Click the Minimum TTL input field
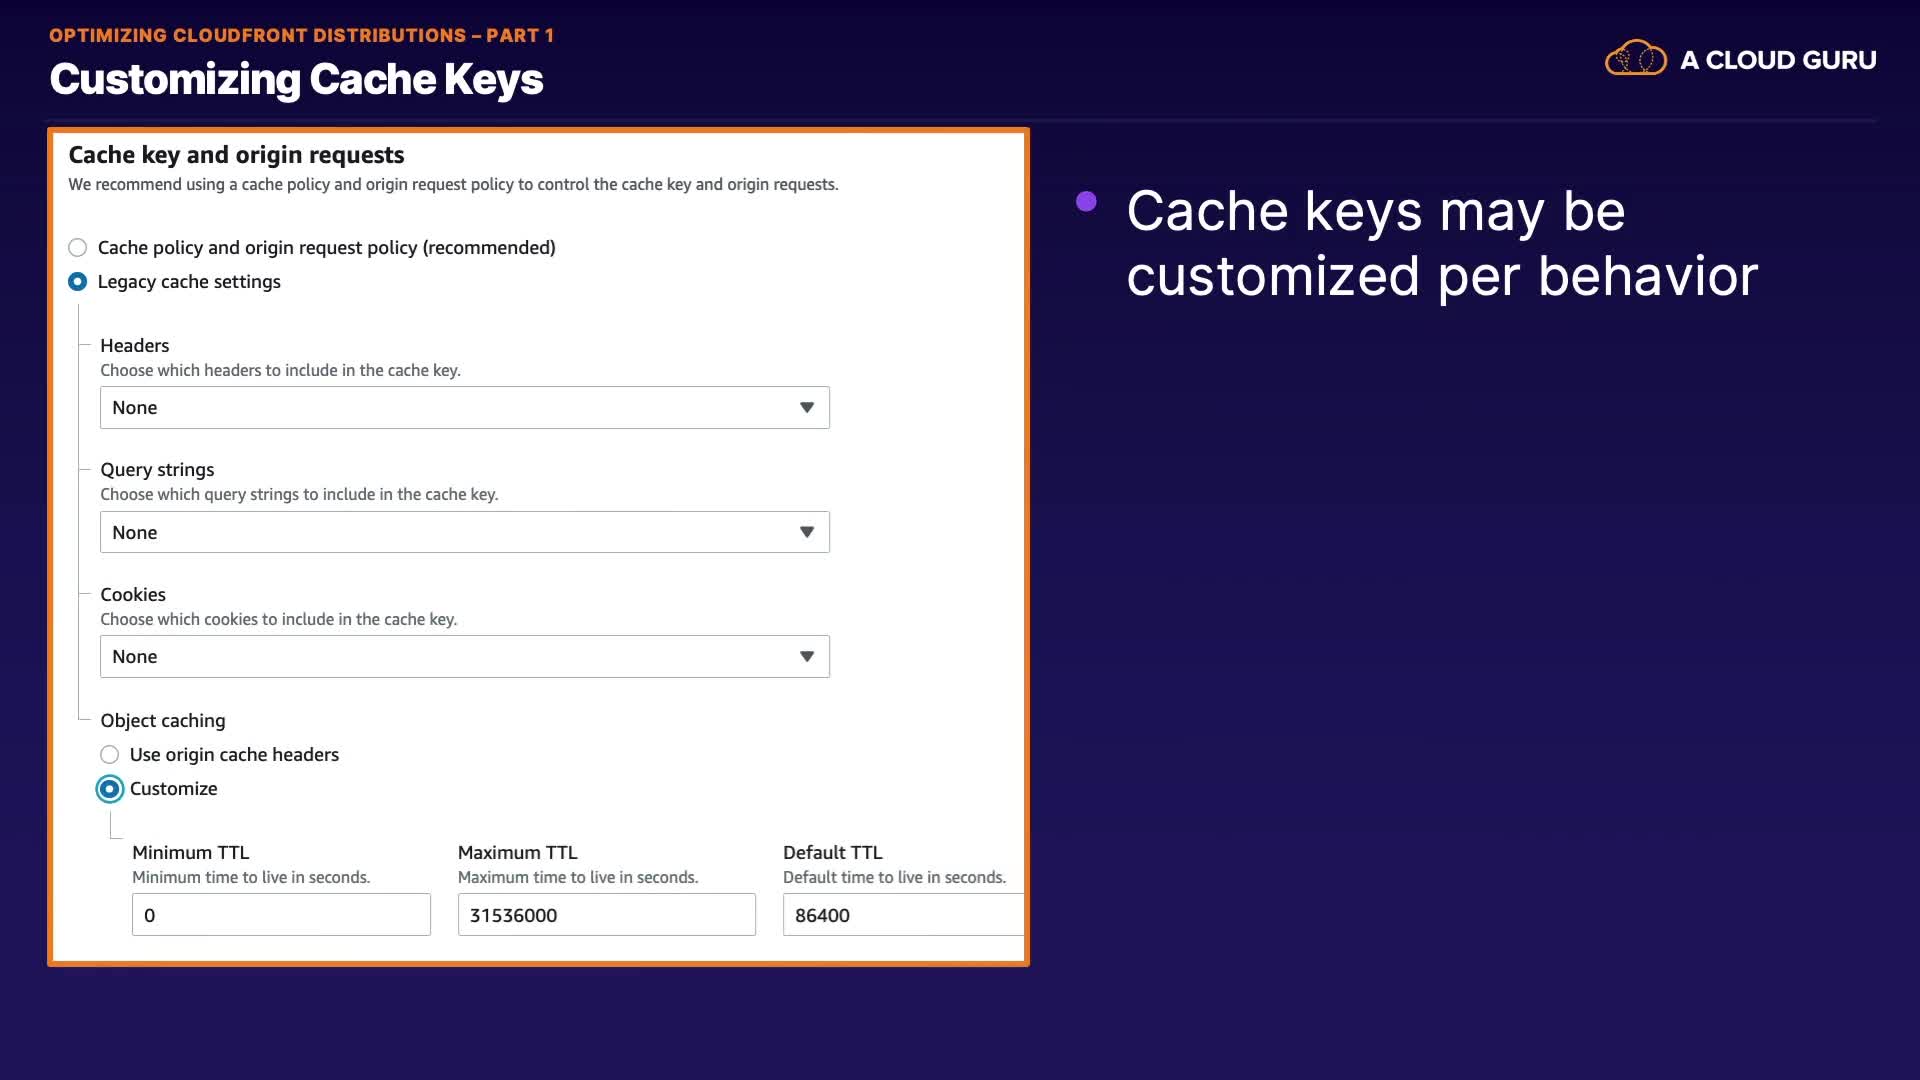Image resolution: width=1920 pixels, height=1080 pixels. (281, 915)
